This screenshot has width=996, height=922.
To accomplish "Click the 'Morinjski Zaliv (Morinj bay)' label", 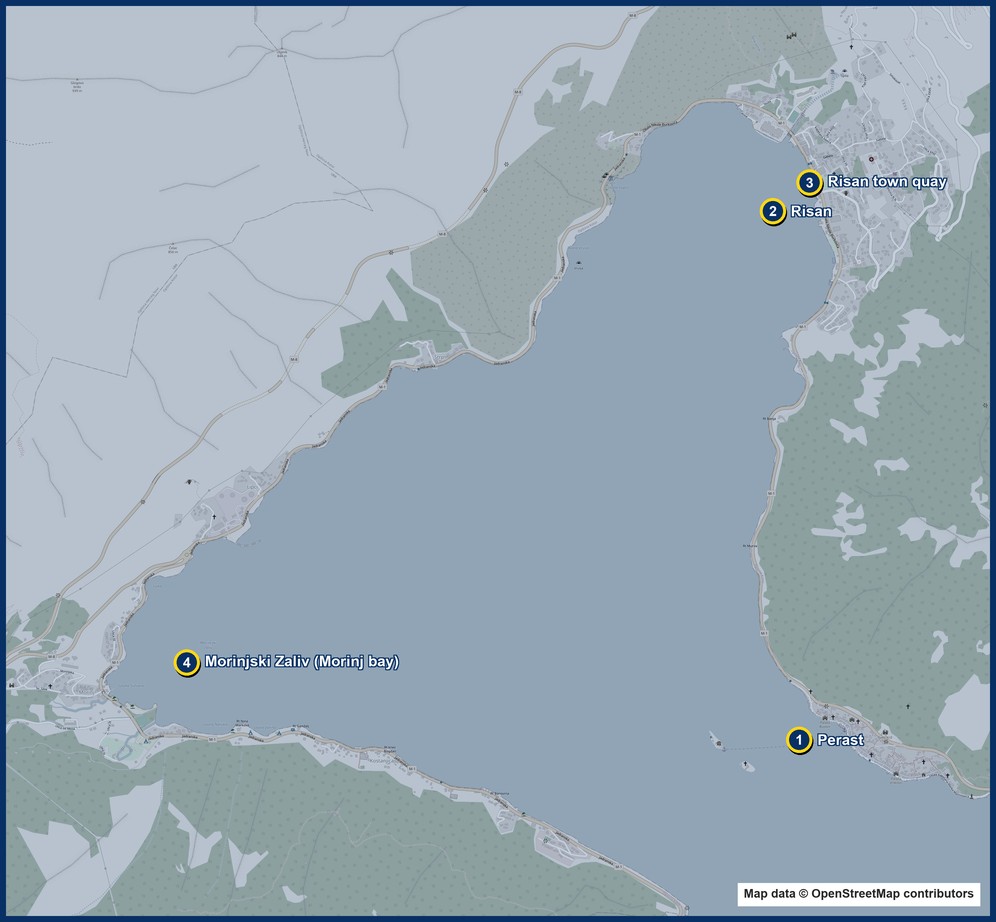I will (302, 662).
